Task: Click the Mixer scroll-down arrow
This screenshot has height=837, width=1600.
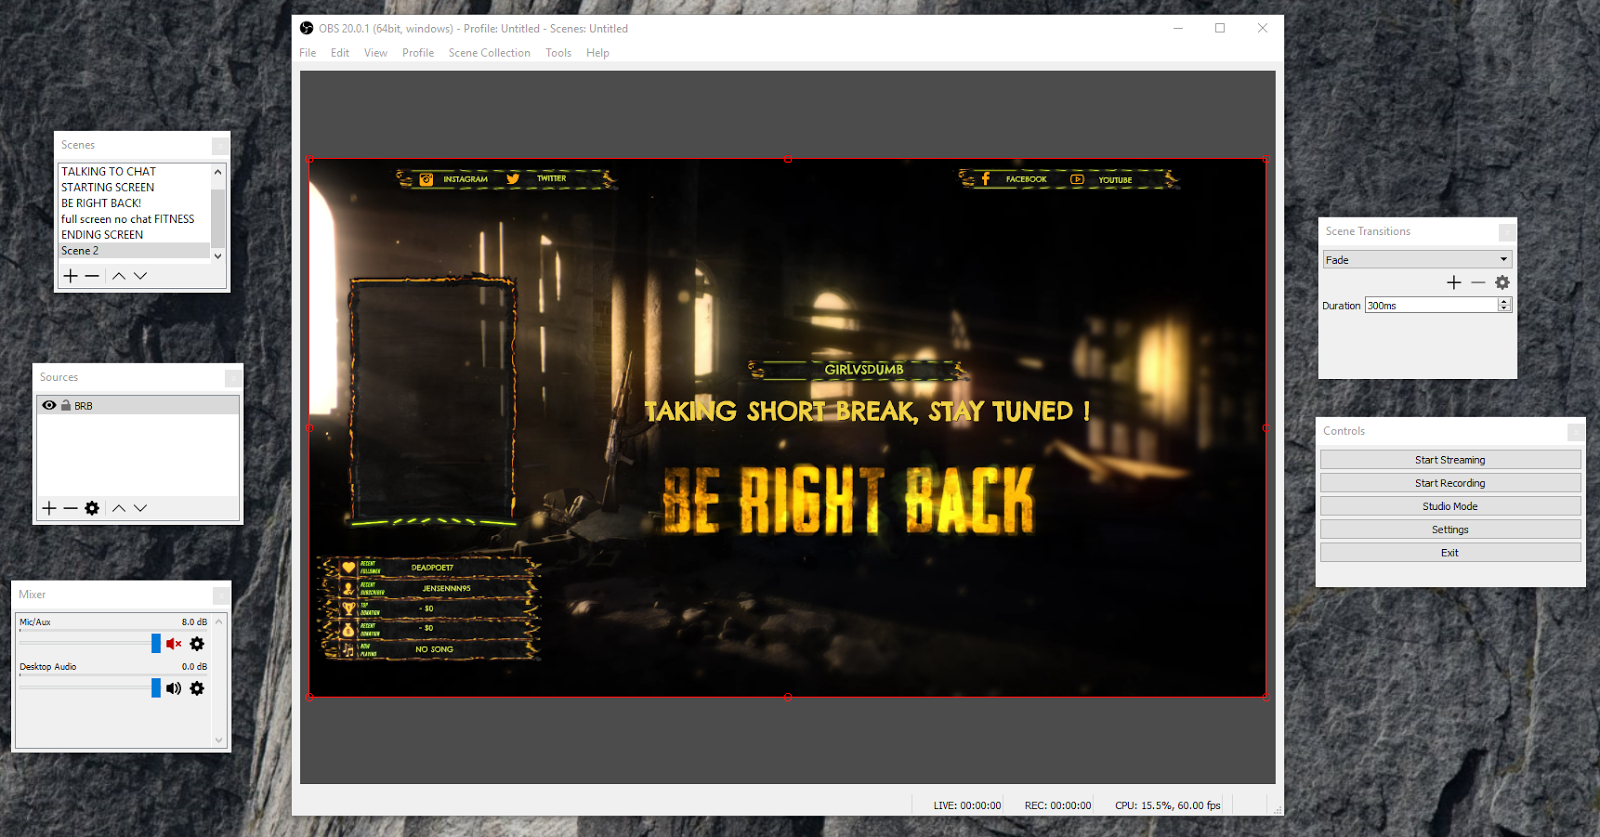Action: (x=219, y=741)
